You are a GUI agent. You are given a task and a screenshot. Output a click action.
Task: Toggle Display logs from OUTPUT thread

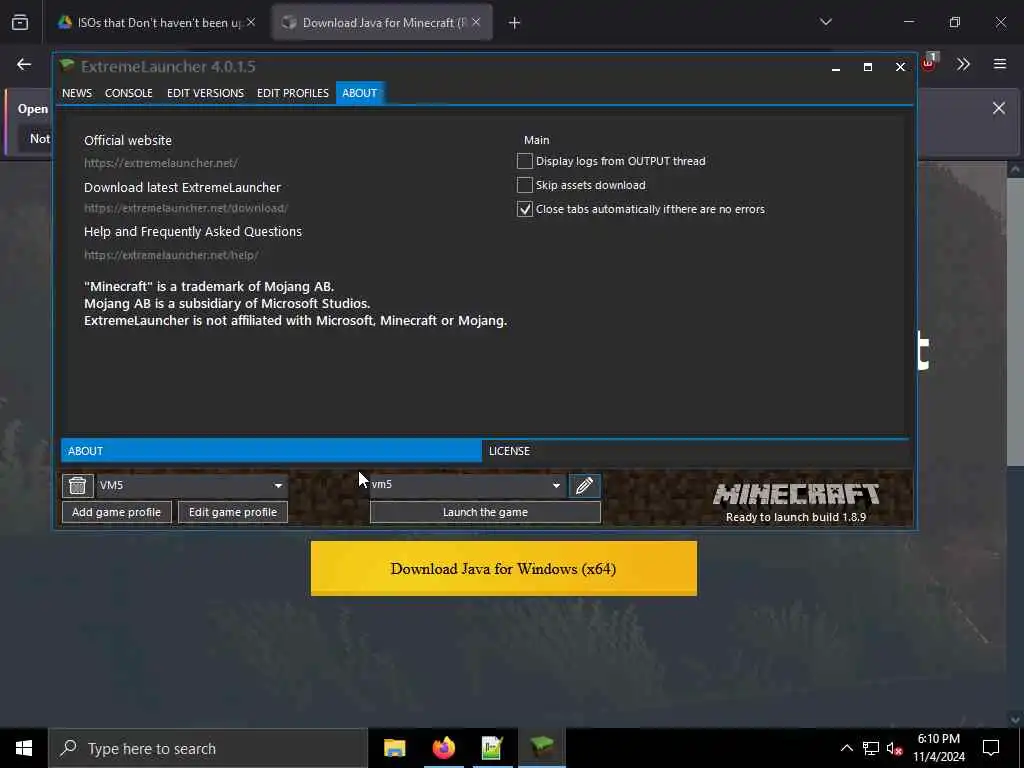click(524, 161)
